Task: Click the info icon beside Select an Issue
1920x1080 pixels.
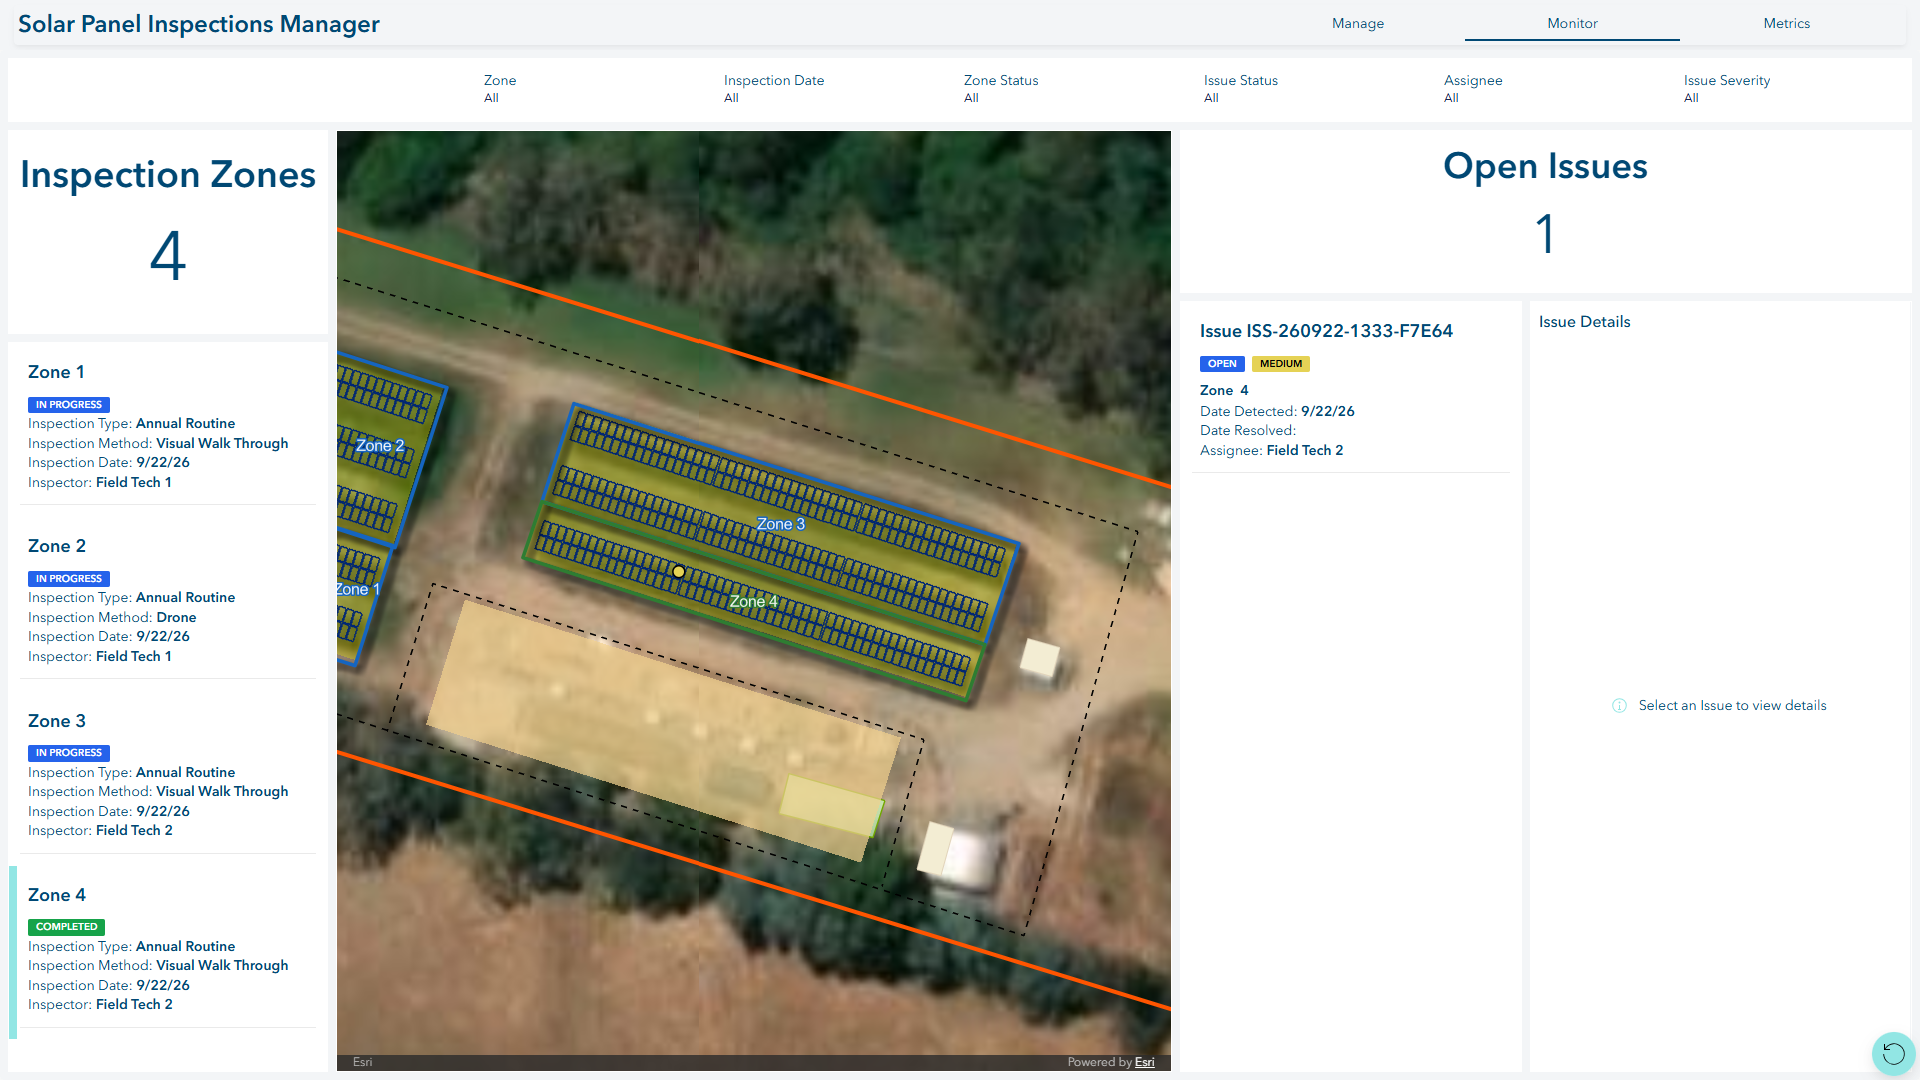Action: [x=1619, y=706]
